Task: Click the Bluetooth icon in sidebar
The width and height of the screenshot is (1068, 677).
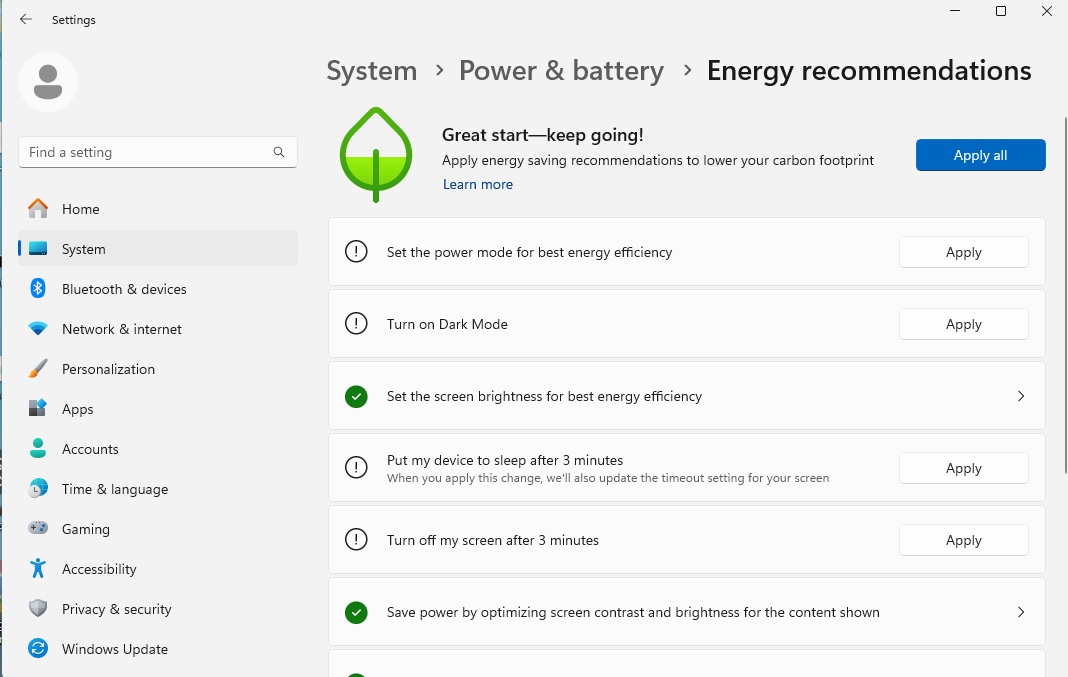Action: (x=38, y=288)
